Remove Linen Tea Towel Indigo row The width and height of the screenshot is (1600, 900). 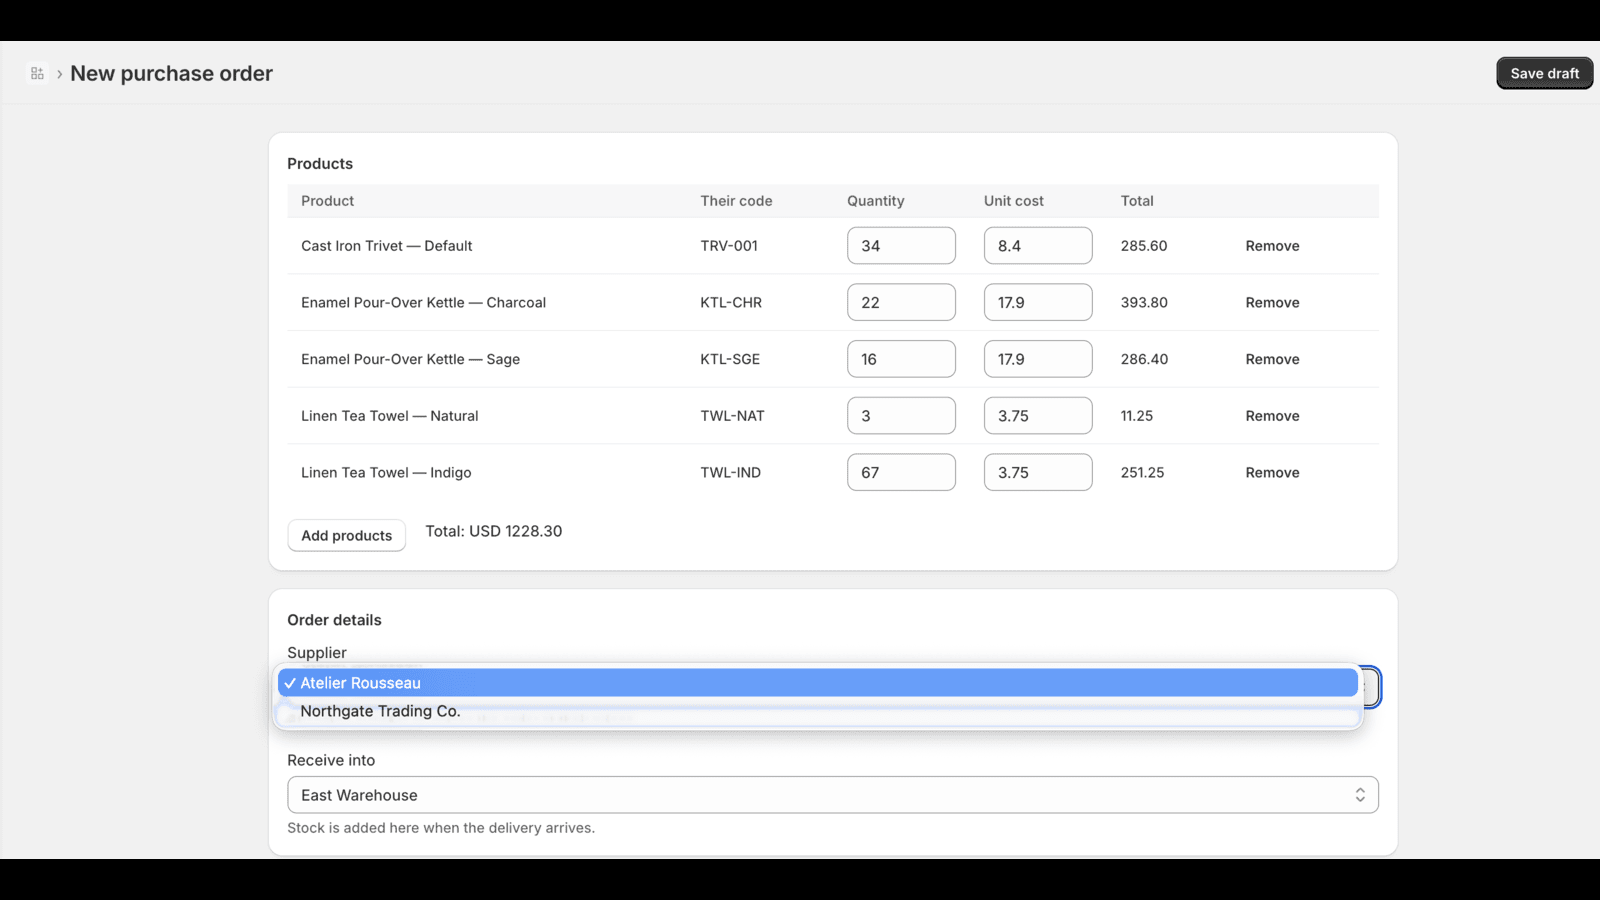point(1272,472)
